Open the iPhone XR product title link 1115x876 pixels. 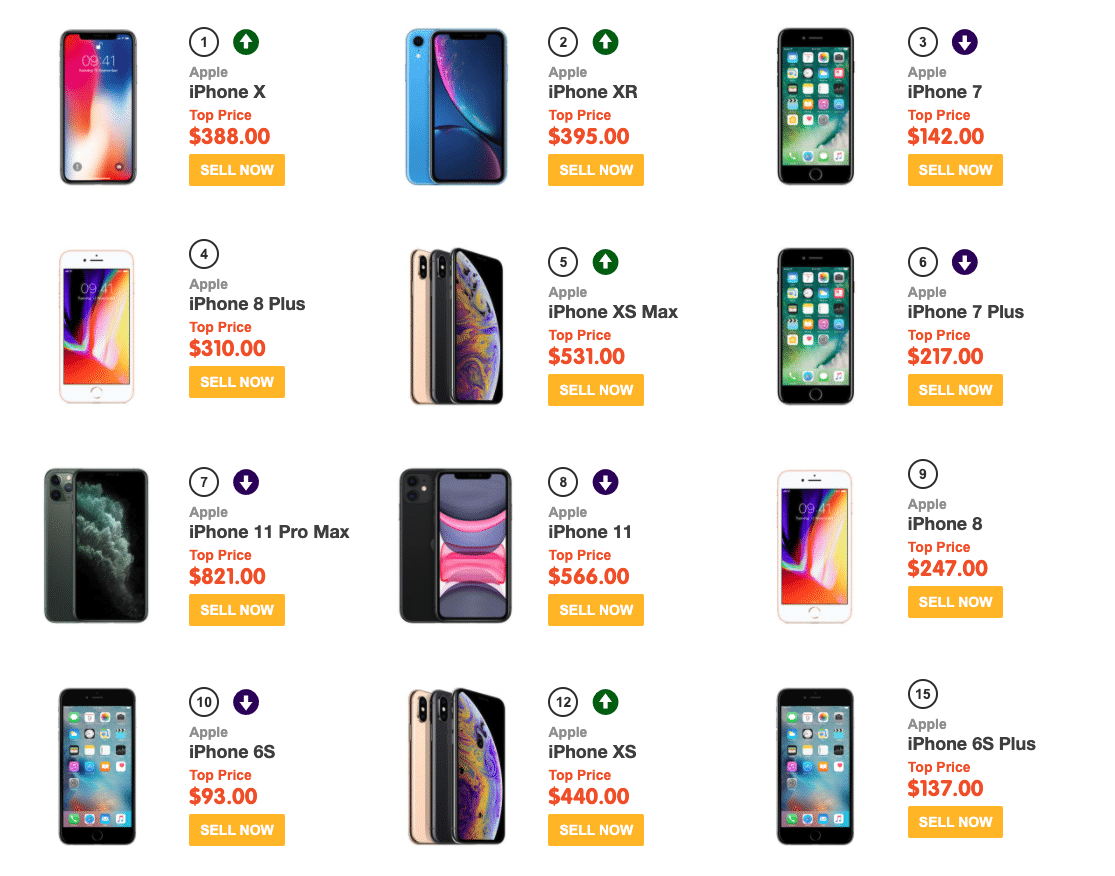pyautogui.click(x=592, y=92)
